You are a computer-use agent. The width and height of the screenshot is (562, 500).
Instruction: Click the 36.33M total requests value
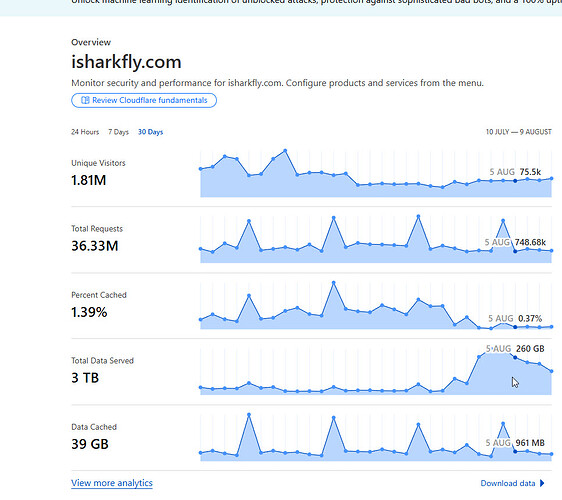(95, 246)
